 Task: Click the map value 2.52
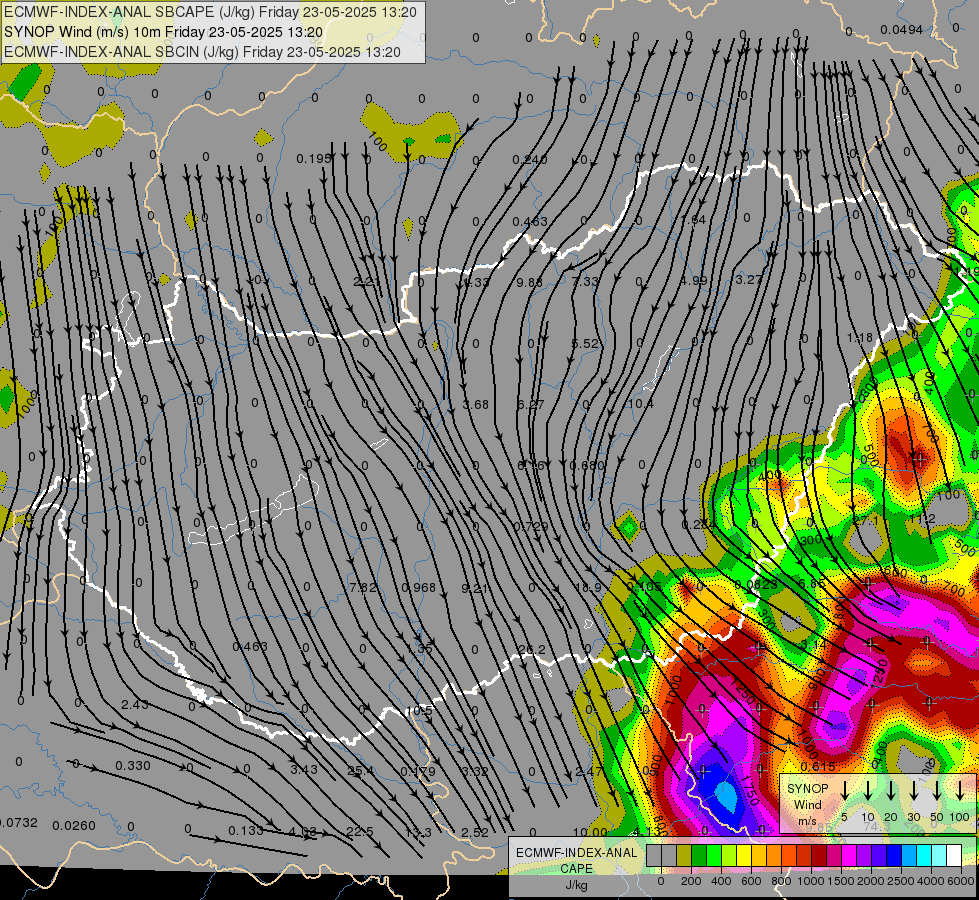[475, 832]
